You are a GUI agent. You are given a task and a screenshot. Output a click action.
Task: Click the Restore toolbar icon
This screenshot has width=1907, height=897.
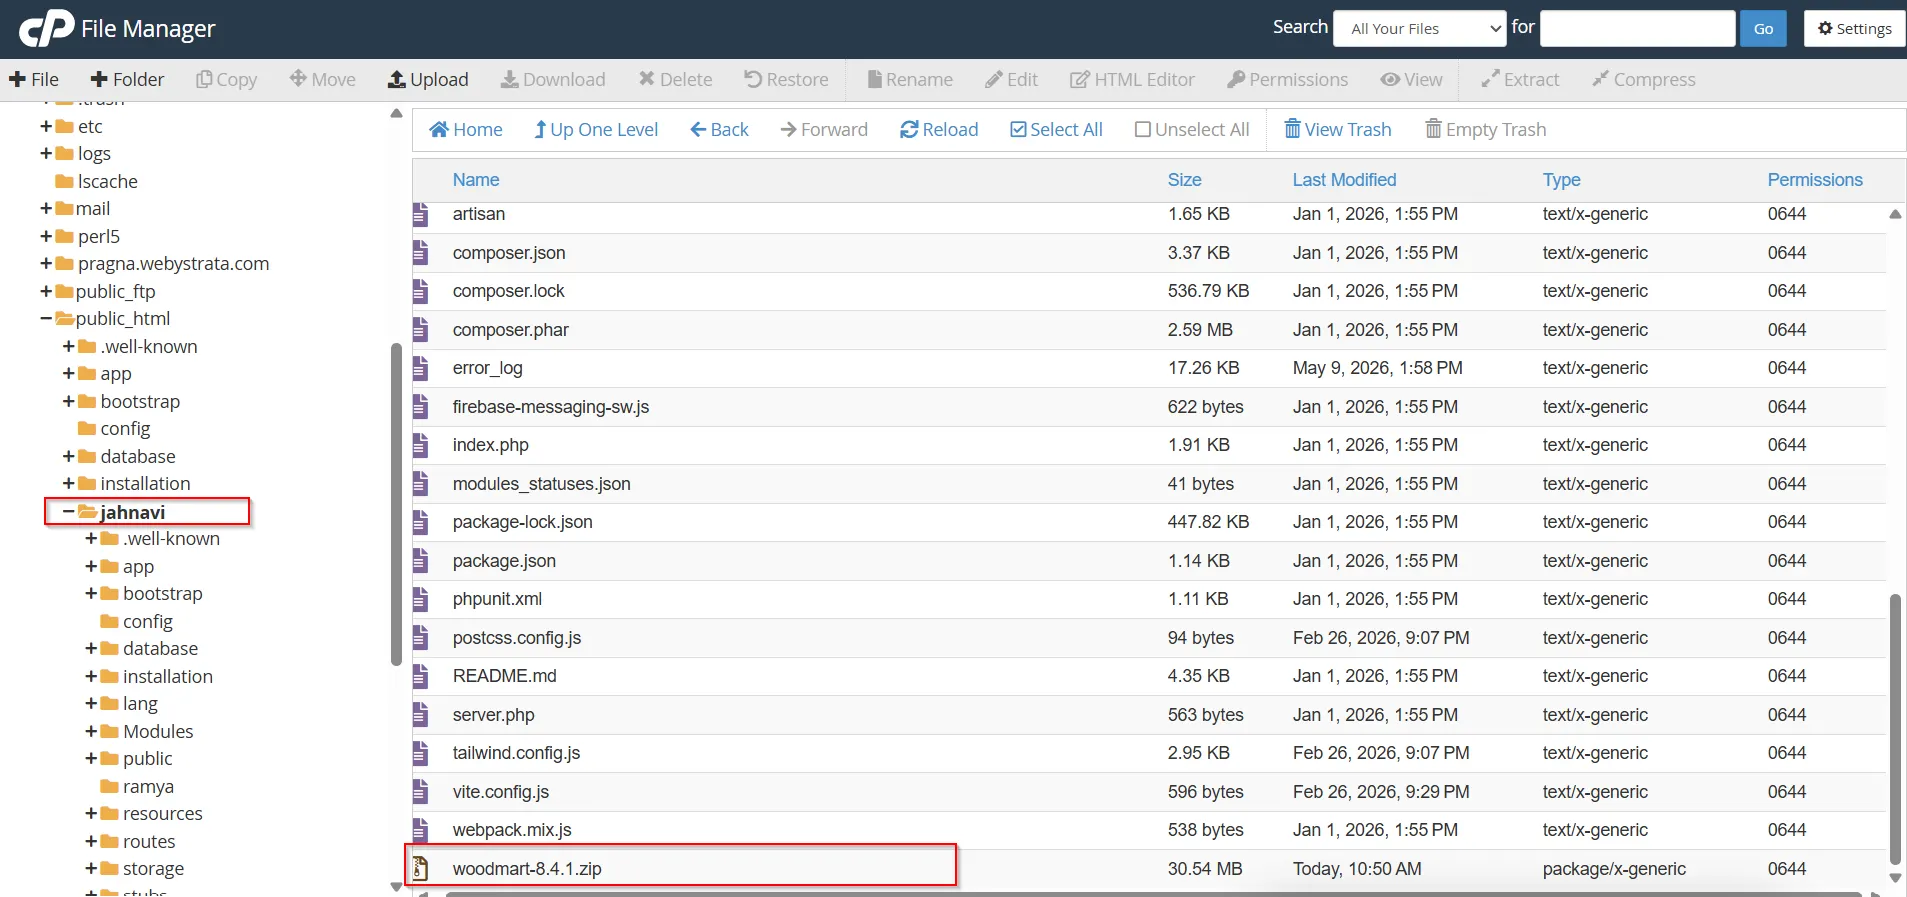(786, 79)
